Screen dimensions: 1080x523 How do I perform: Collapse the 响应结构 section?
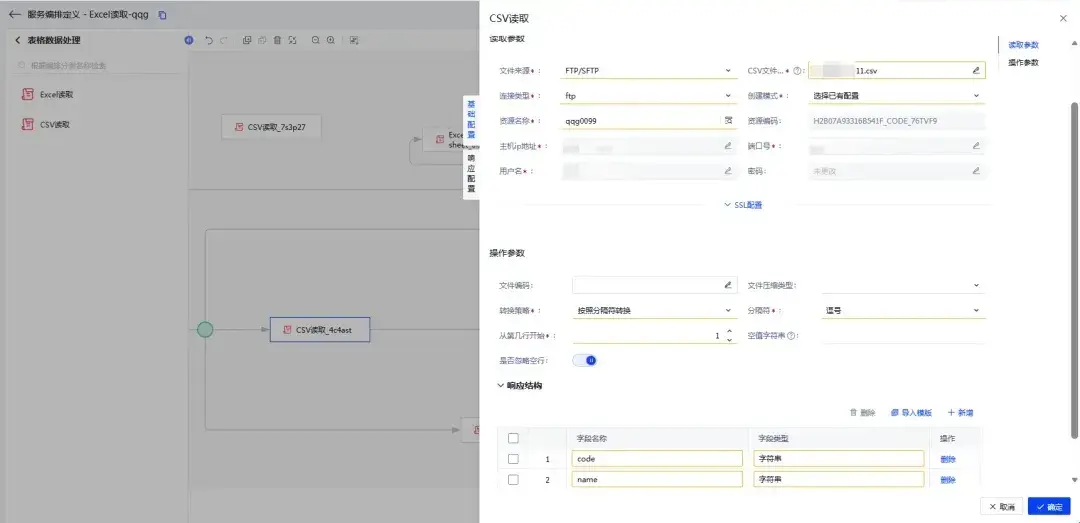pos(519,386)
